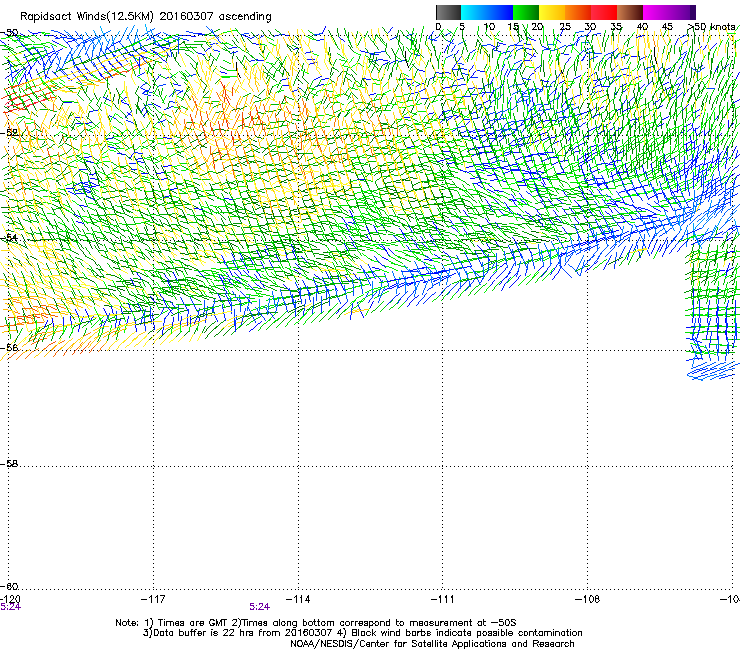
Task: Click the blue 10-15 knots legend swatch
Action: coord(500,12)
